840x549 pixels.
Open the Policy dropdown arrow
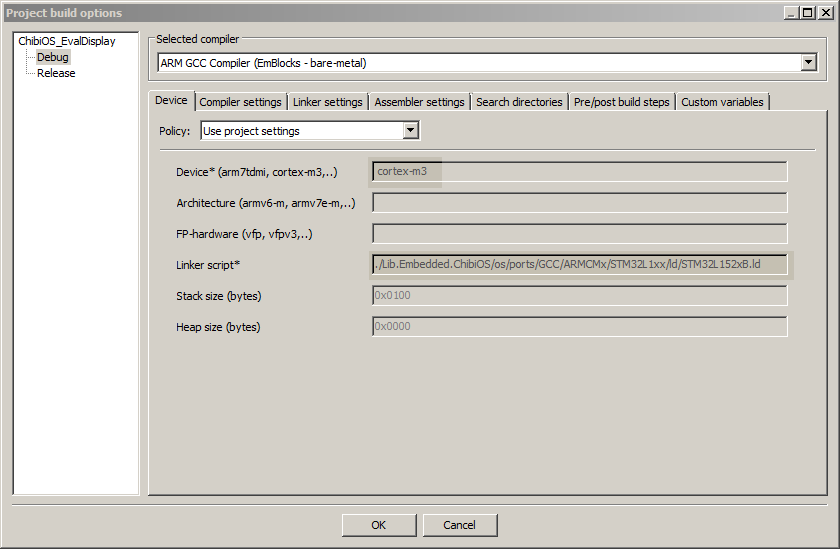(x=410, y=130)
